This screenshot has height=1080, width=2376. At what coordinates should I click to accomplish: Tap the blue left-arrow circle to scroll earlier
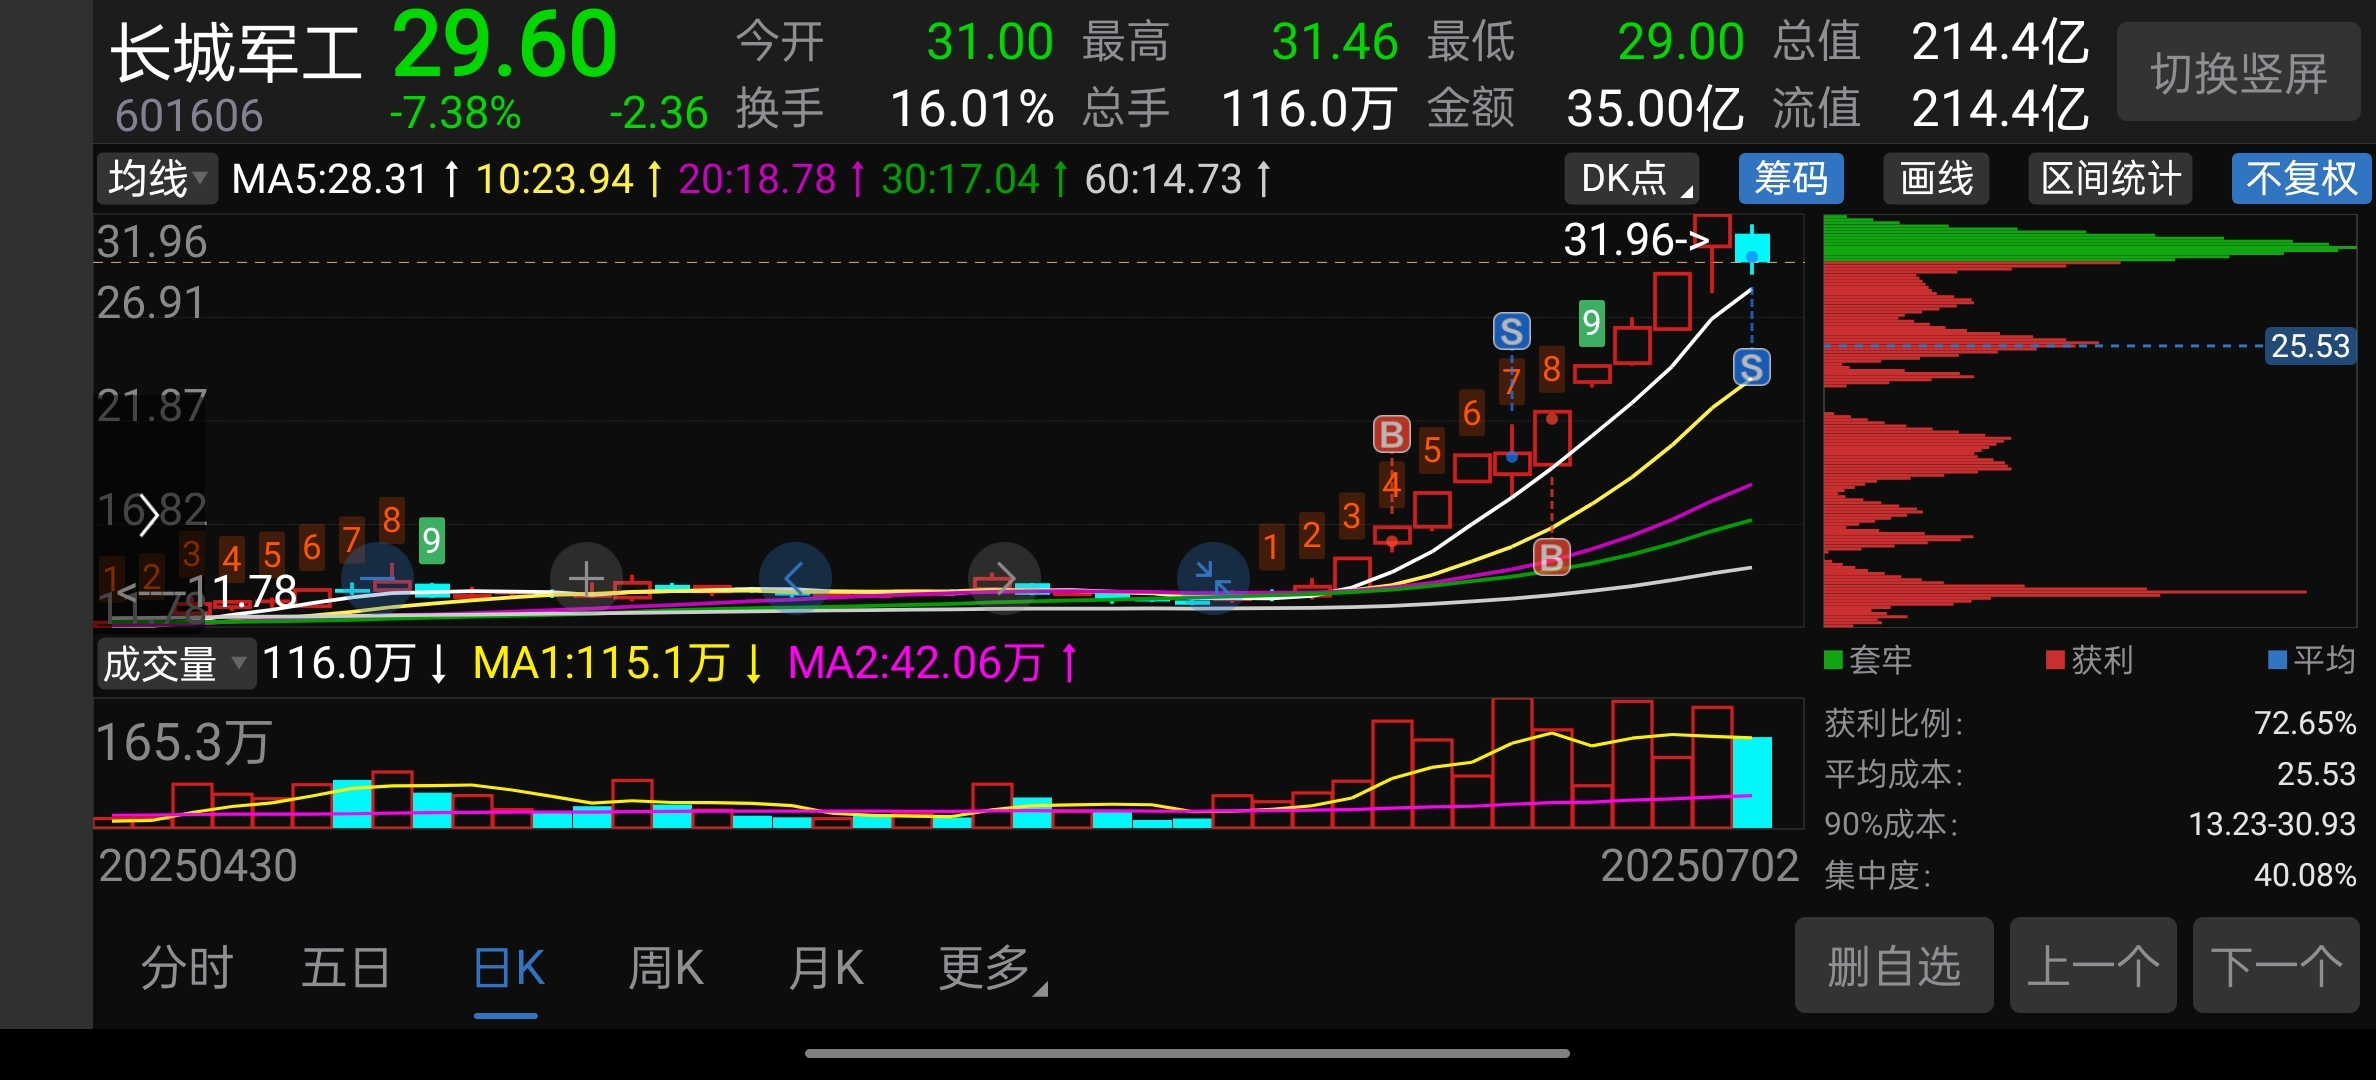pyautogui.click(x=795, y=578)
